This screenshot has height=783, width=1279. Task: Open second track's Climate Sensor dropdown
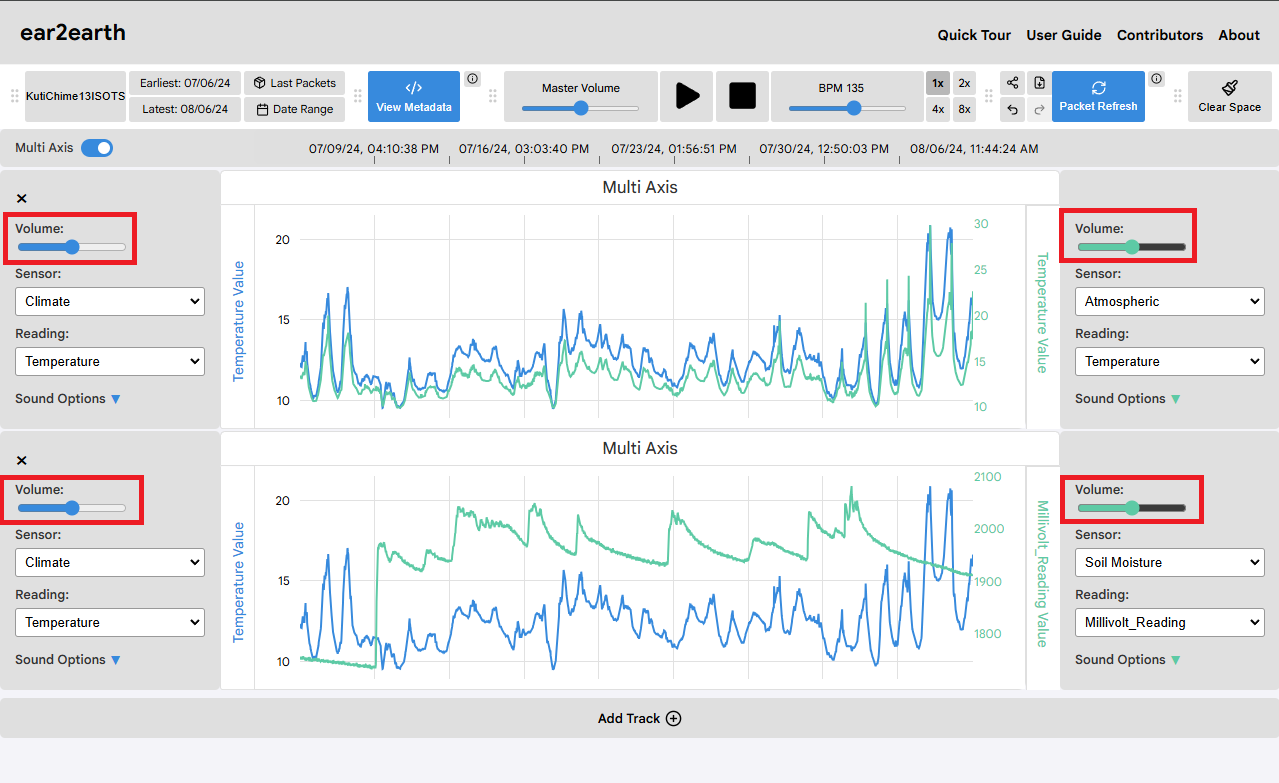coord(110,562)
